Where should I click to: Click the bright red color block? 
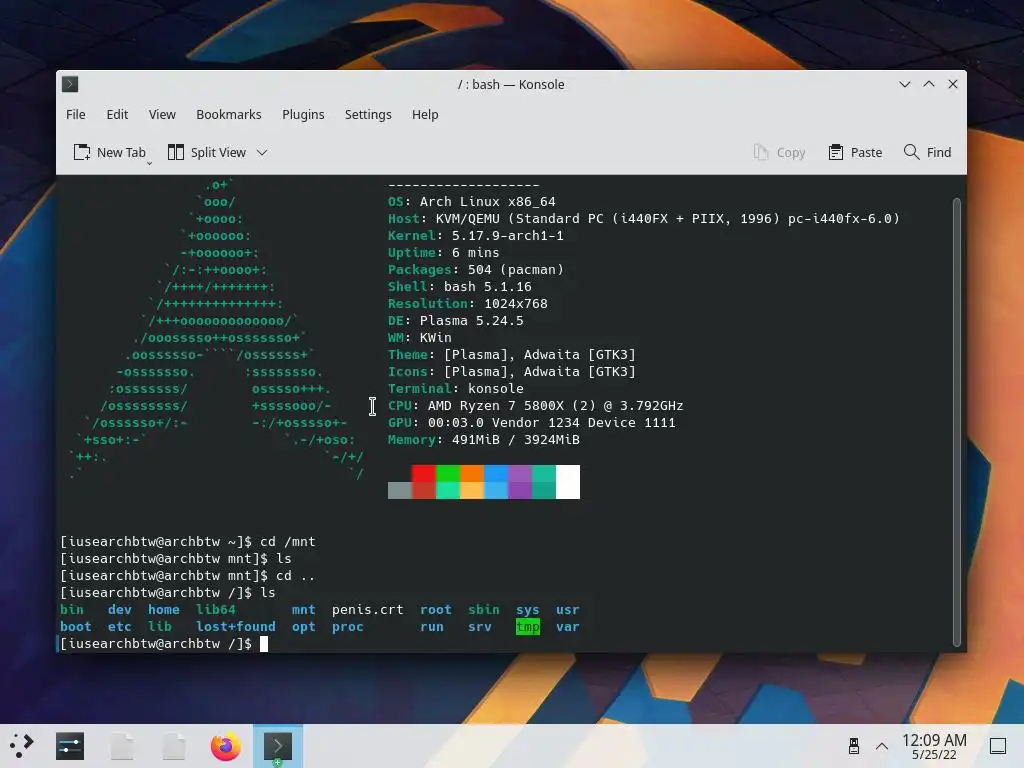[424, 473]
